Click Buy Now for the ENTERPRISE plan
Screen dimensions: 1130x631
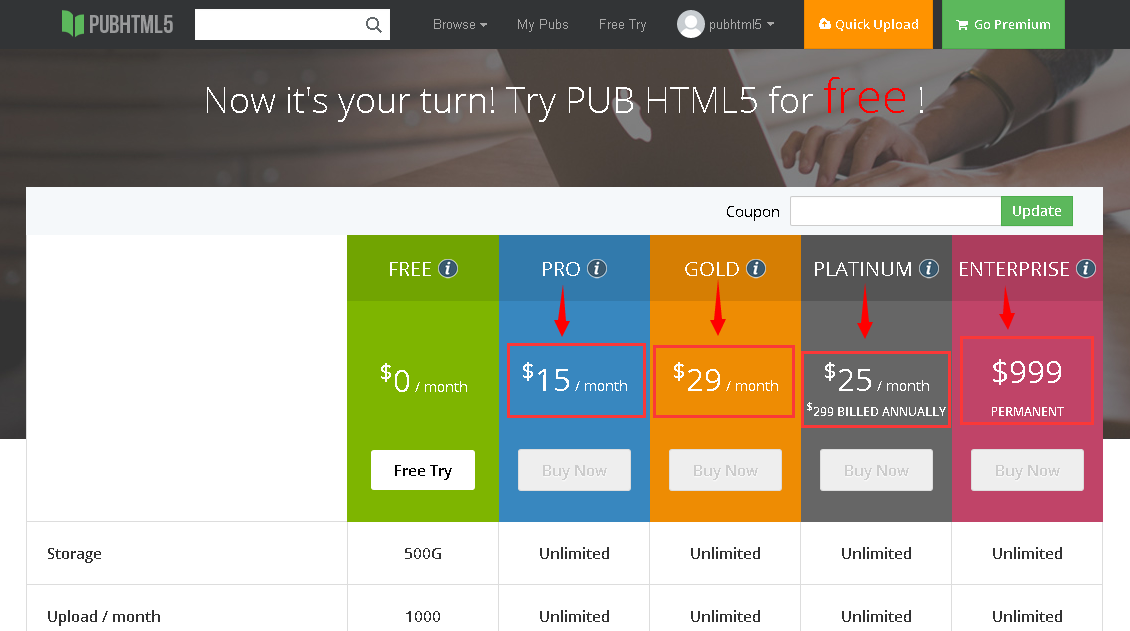pyautogui.click(x=1027, y=470)
